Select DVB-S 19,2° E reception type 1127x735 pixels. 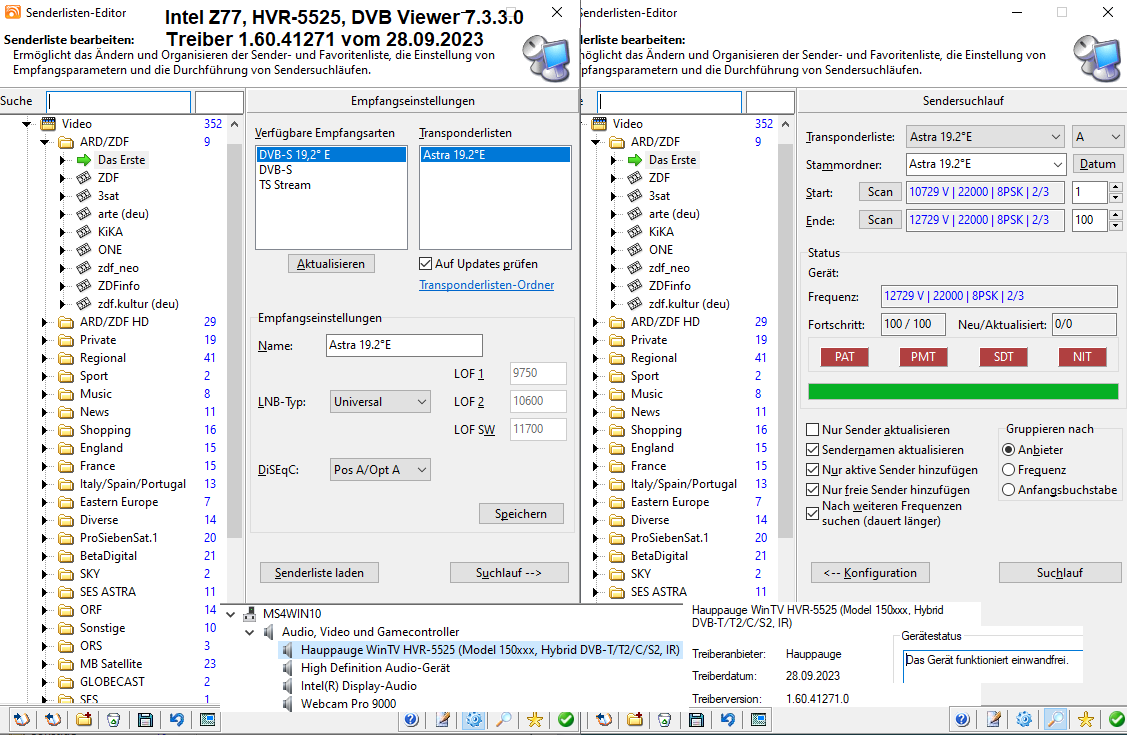331,154
